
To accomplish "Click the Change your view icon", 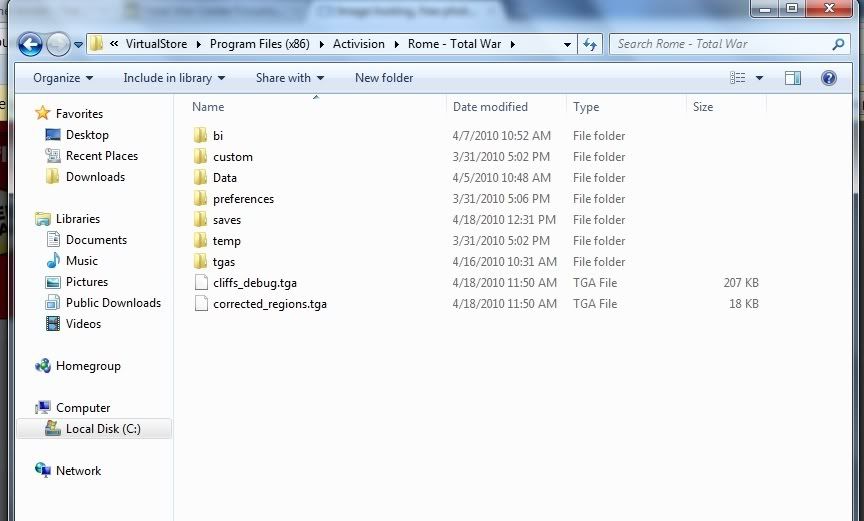I will (x=738, y=78).
